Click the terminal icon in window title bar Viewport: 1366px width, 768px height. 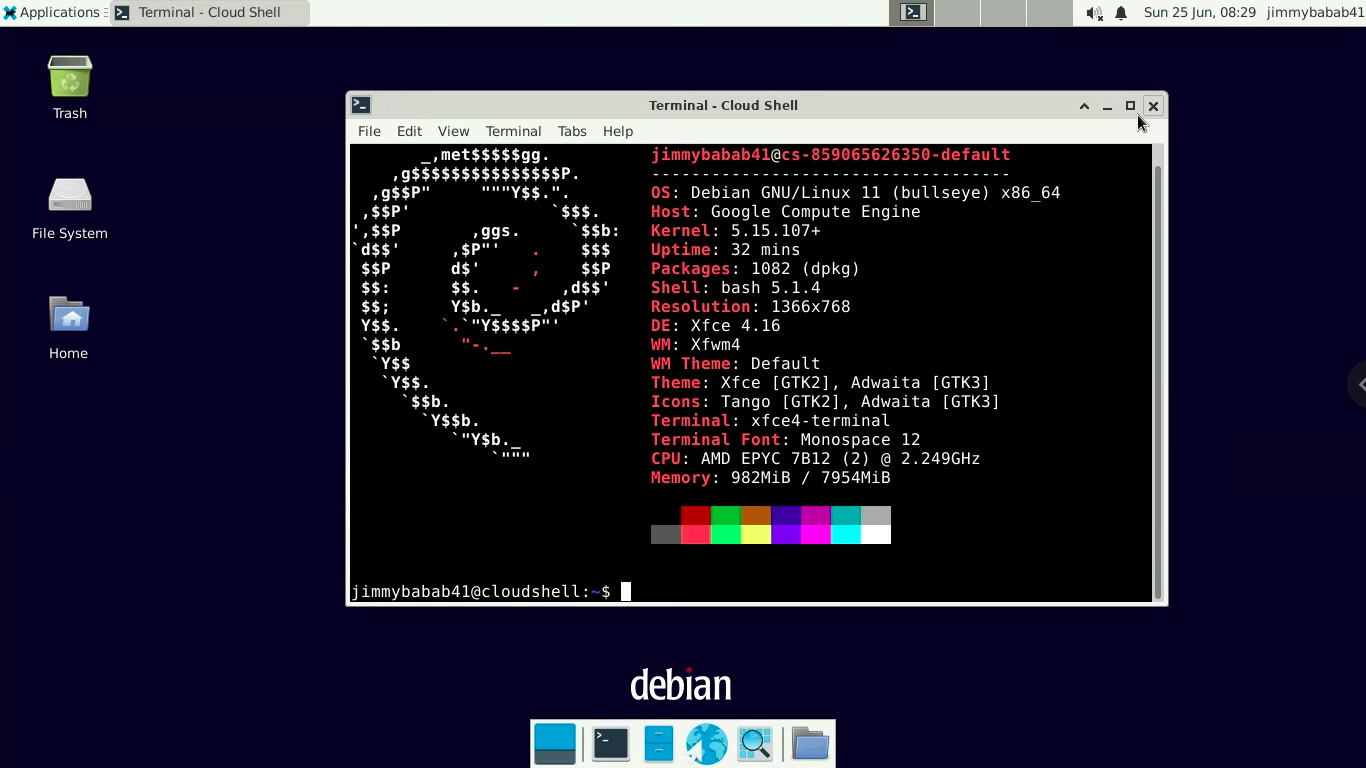[x=361, y=105]
